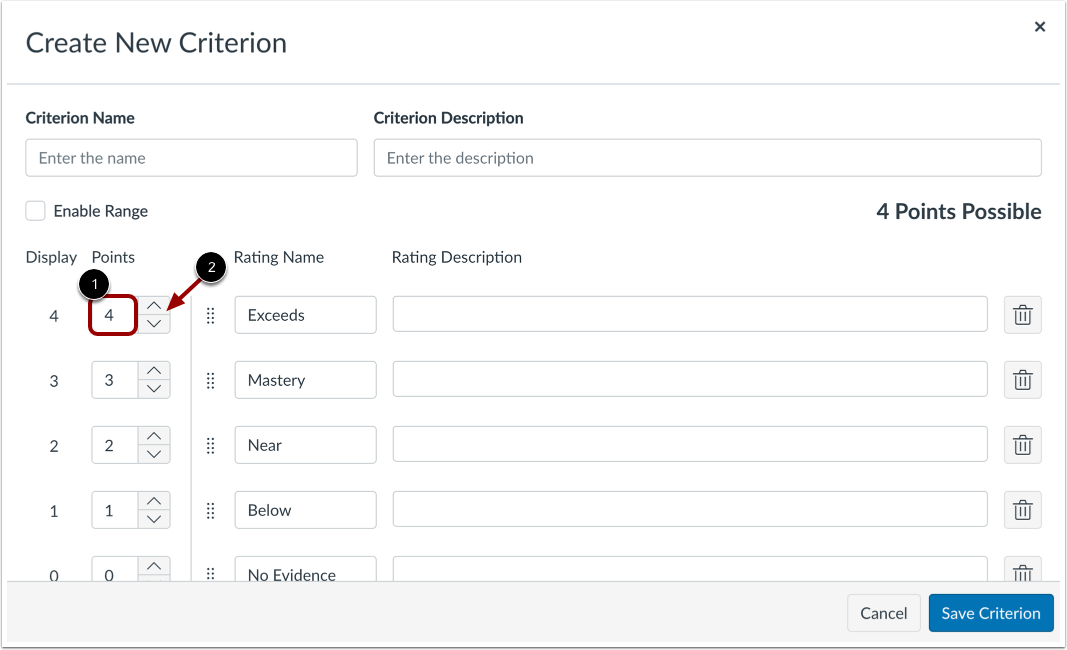Click trash icon for Near rating
The width and height of the screenshot is (1067, 650).
(x=1022, y=445)
